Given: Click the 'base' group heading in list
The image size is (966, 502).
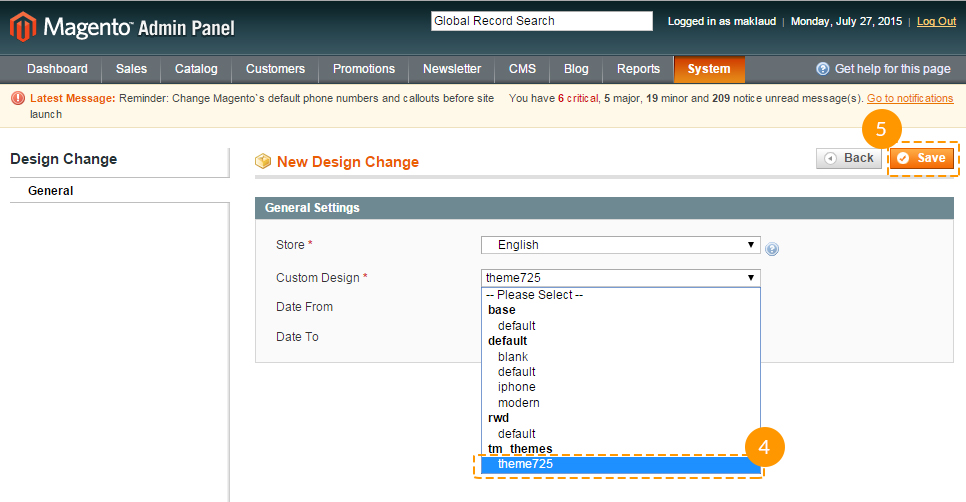Looking at the screenshot, I should tap(501, 310).
